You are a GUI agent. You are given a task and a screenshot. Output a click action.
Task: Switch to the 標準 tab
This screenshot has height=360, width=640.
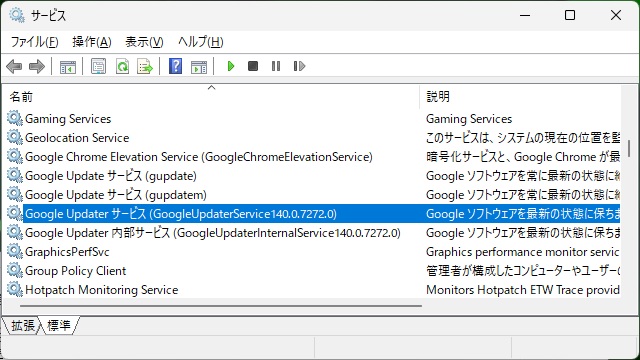coord(59,325)
